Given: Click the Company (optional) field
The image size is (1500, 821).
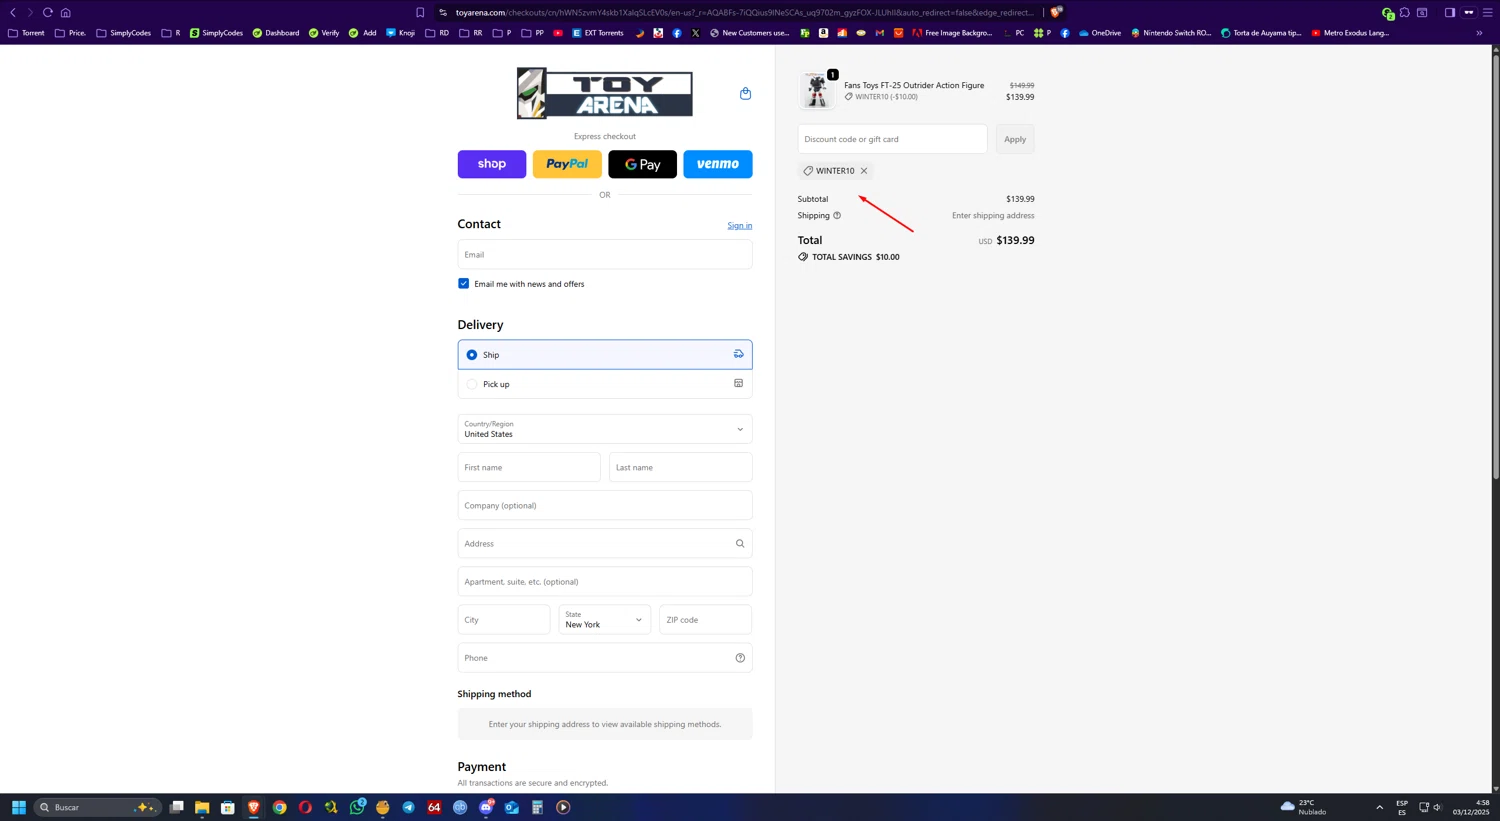Looking at the screenshot, I should point(605,506).
